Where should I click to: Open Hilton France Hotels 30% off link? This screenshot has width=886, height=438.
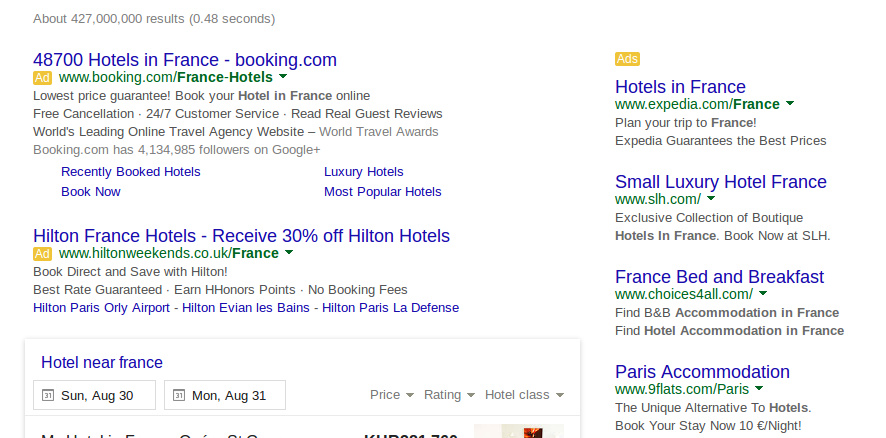[x=242, y=237]
